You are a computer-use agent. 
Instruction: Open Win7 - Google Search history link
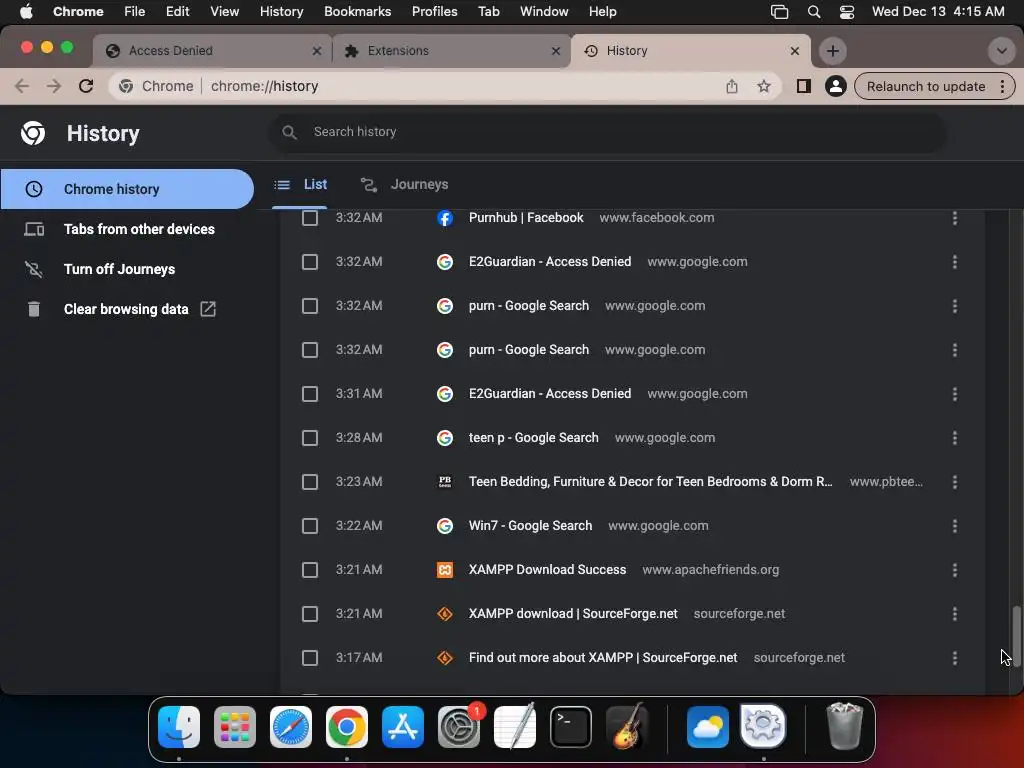tap(530, 526)
